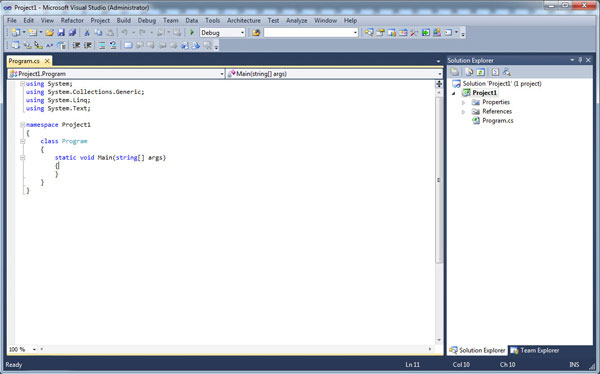Viewport: 600px width, 374px height.
Task: Open the Analyze menu
Action: pyautogui.click(x=297, y=20)
